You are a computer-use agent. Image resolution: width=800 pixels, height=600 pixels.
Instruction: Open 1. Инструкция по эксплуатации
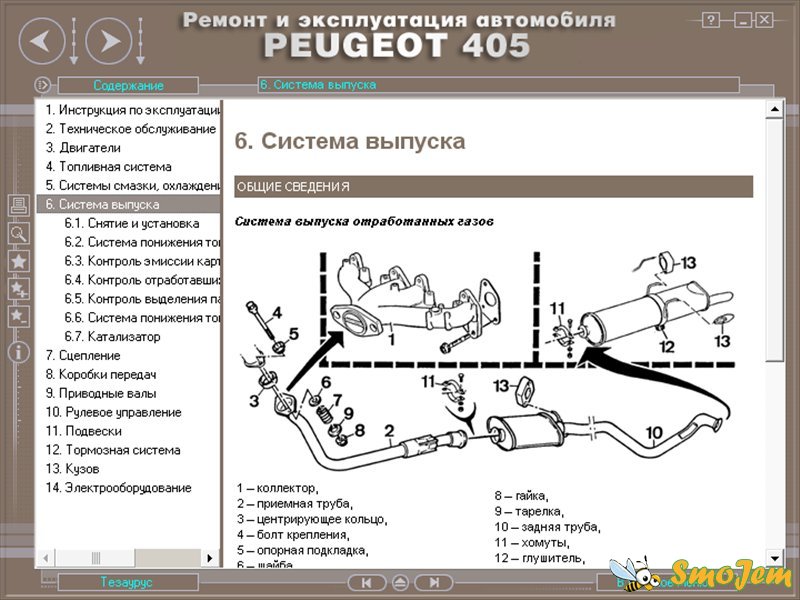[133, 110]
